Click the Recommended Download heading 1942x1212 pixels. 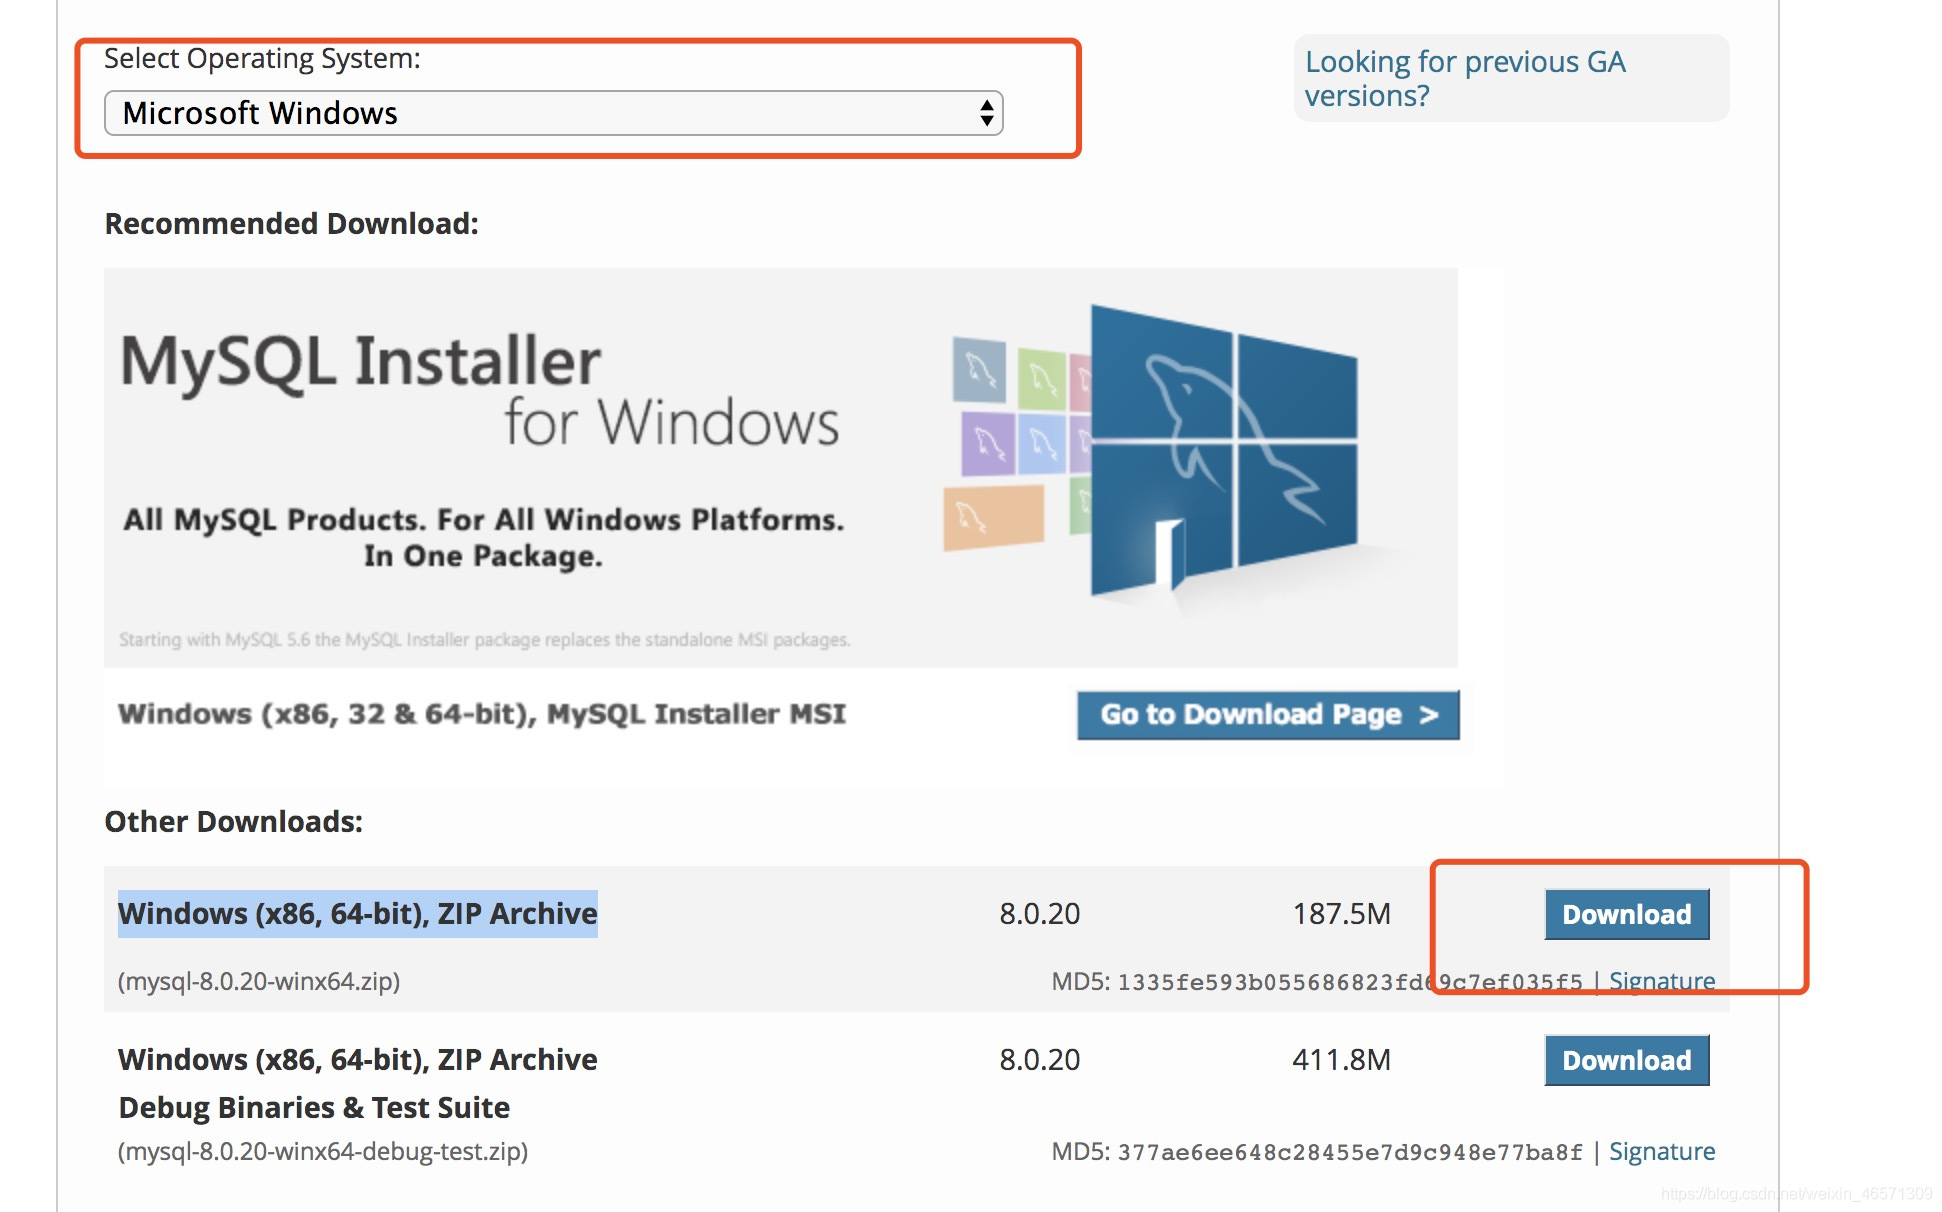(291, 223)
